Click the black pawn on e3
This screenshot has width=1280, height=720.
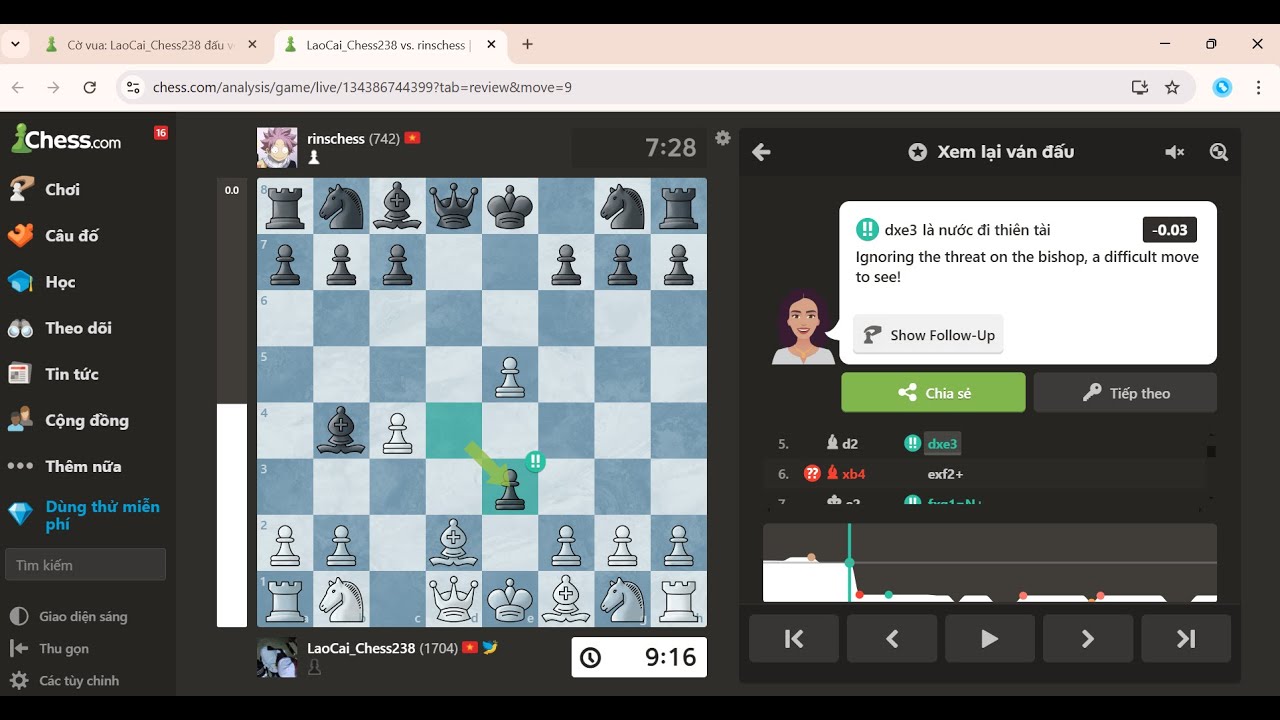pyautogui.click(x=510, y=487)
